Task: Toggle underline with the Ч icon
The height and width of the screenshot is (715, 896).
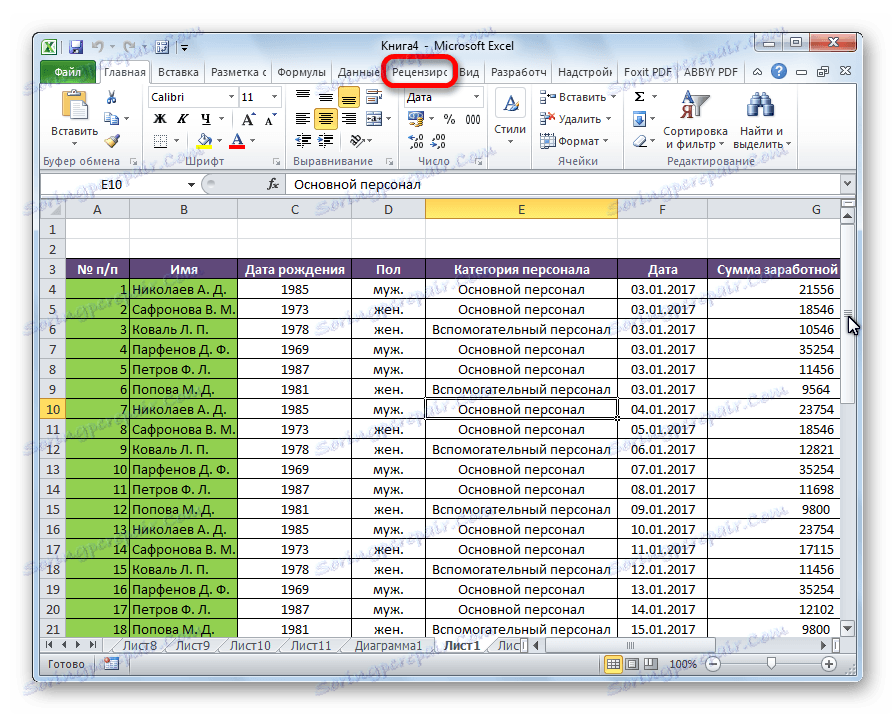Action: click(x=206, y=118)
